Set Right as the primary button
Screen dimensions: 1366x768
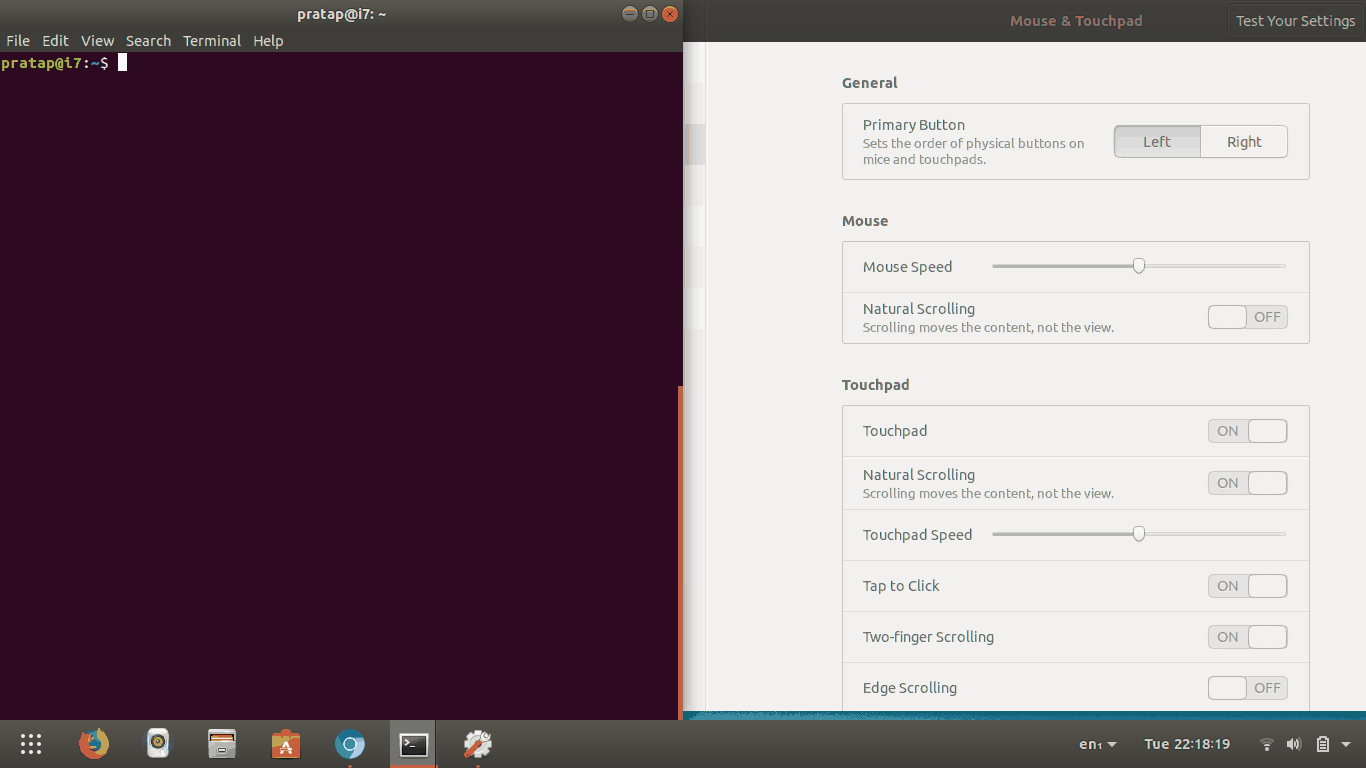1243,141
